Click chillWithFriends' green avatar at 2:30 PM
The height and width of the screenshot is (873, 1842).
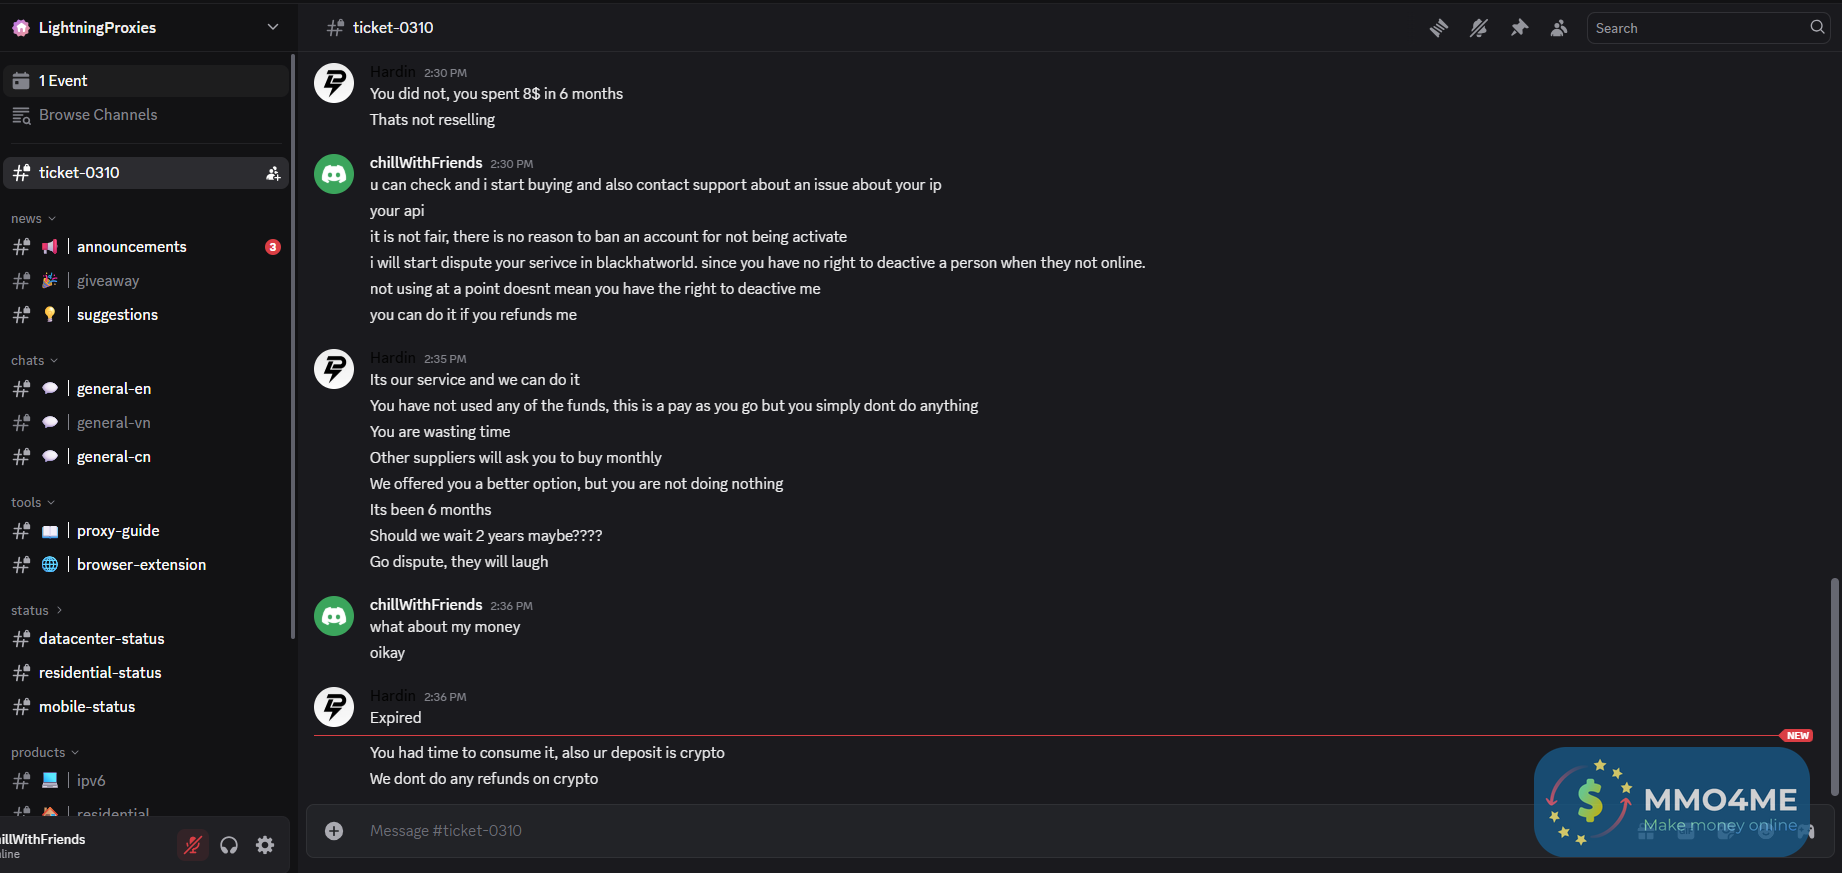[x=334, y=174]
